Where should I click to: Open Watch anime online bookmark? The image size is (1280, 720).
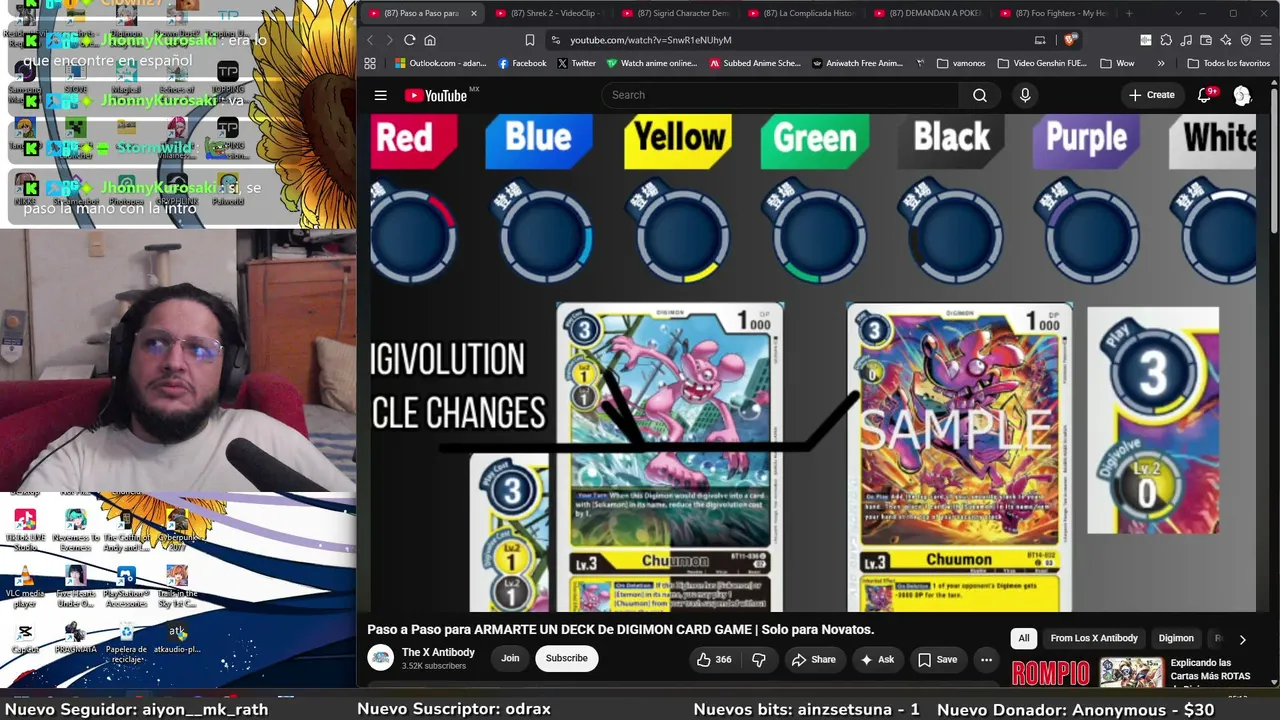click(651, 63)
